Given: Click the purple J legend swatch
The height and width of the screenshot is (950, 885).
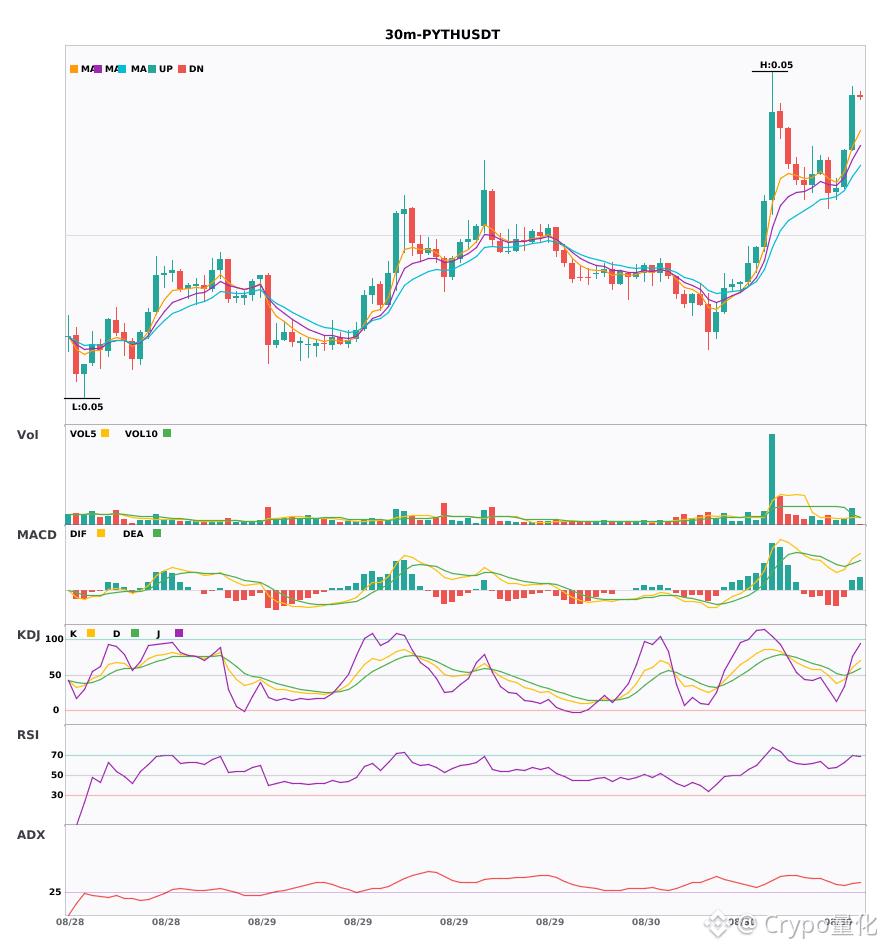Looking at the screenshot, I should (179, 633).
